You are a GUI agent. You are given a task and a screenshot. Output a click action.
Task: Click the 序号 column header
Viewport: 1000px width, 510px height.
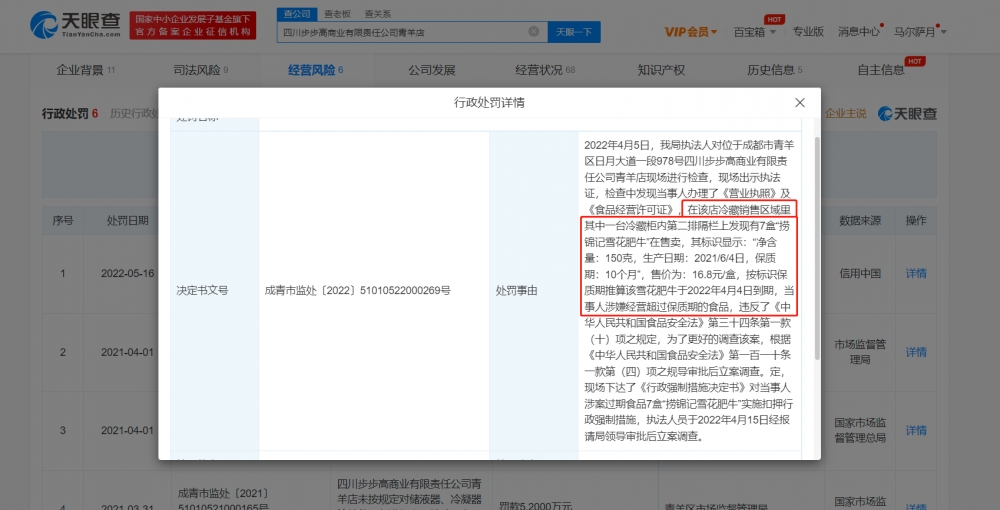62,221
